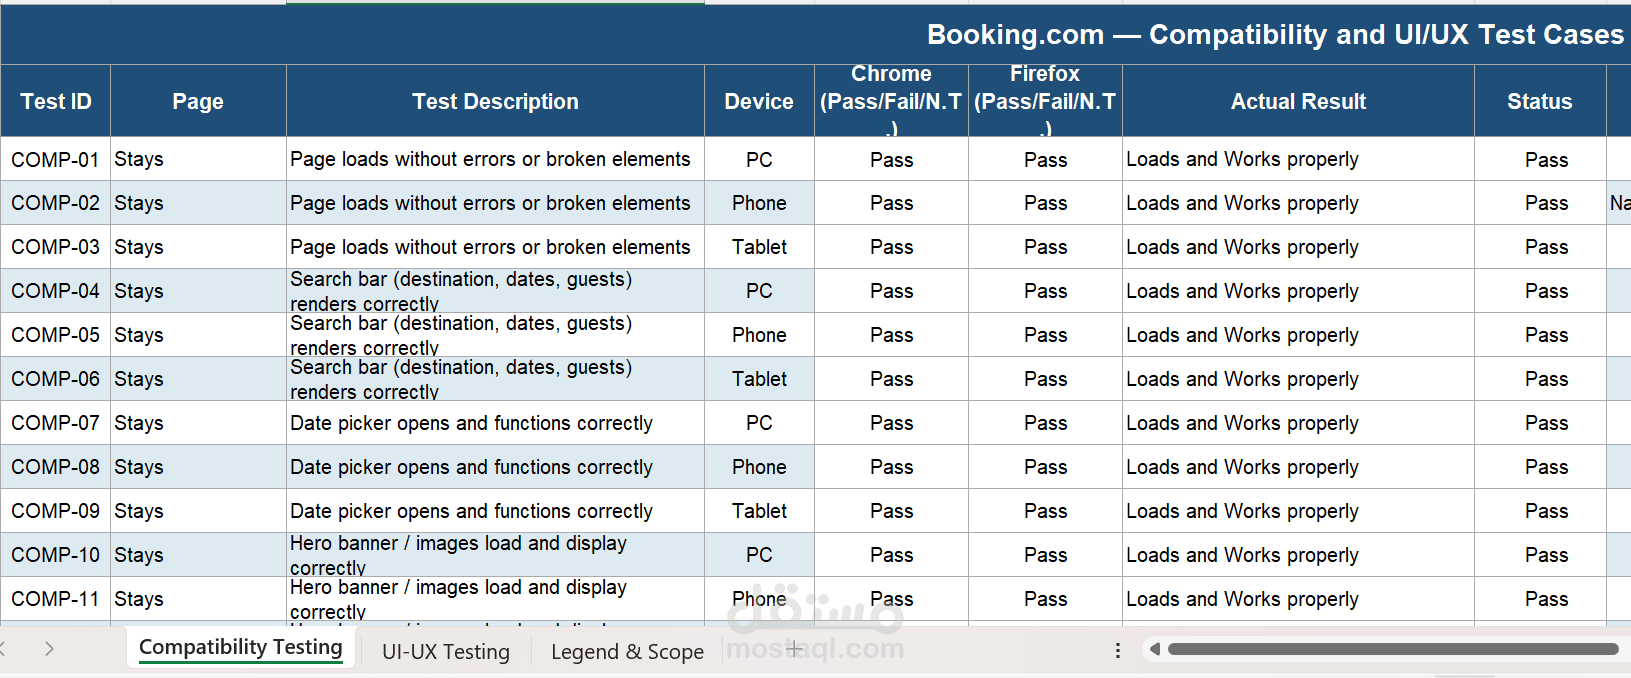This screenshot has height=678, width=1631.
Task: Select the Compatibility Testing sheet tab
Action: (x=240, y=648)
